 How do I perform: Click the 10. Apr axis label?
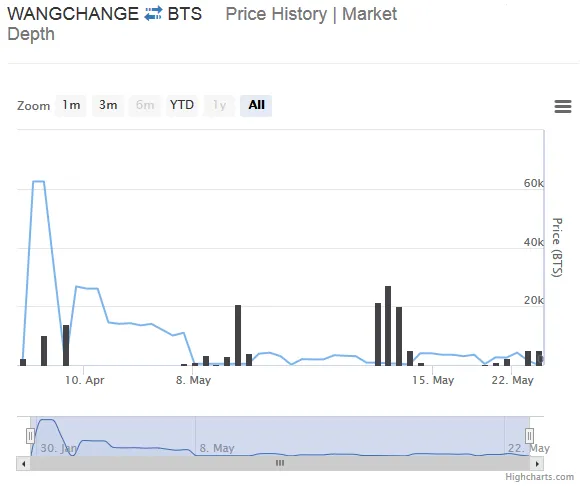point(84,380)
